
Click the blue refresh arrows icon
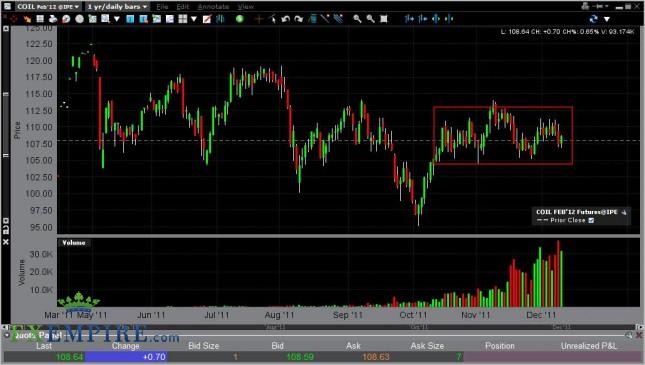click(593, 19)
